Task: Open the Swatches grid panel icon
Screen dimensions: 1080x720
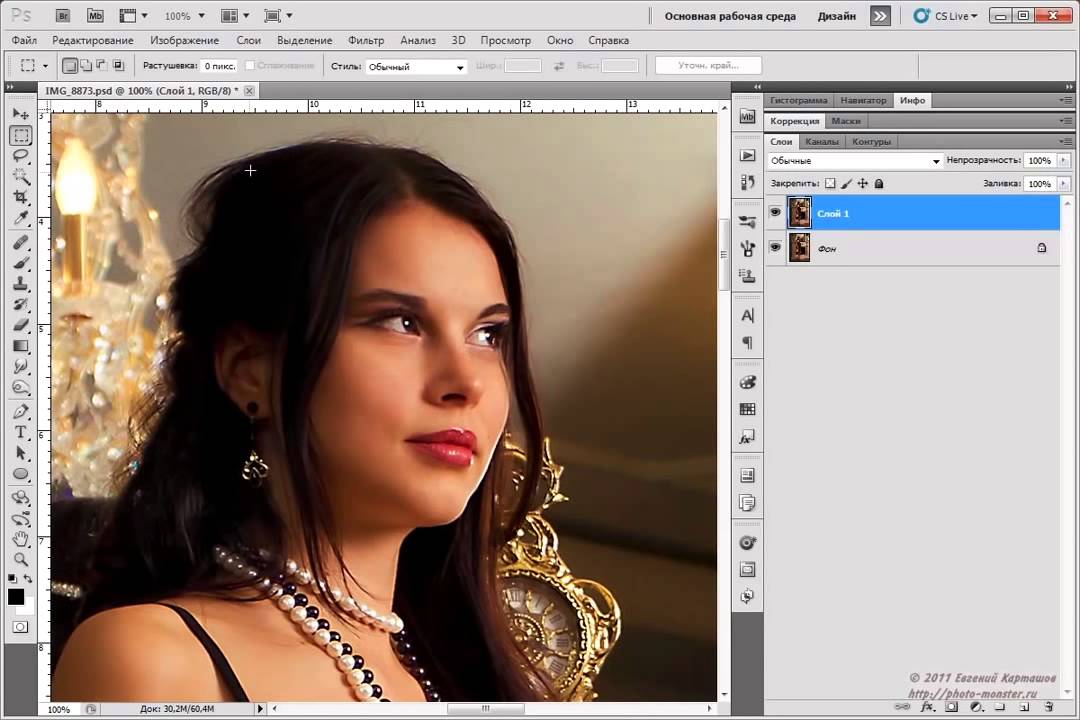Action: (x=747, y=409)
